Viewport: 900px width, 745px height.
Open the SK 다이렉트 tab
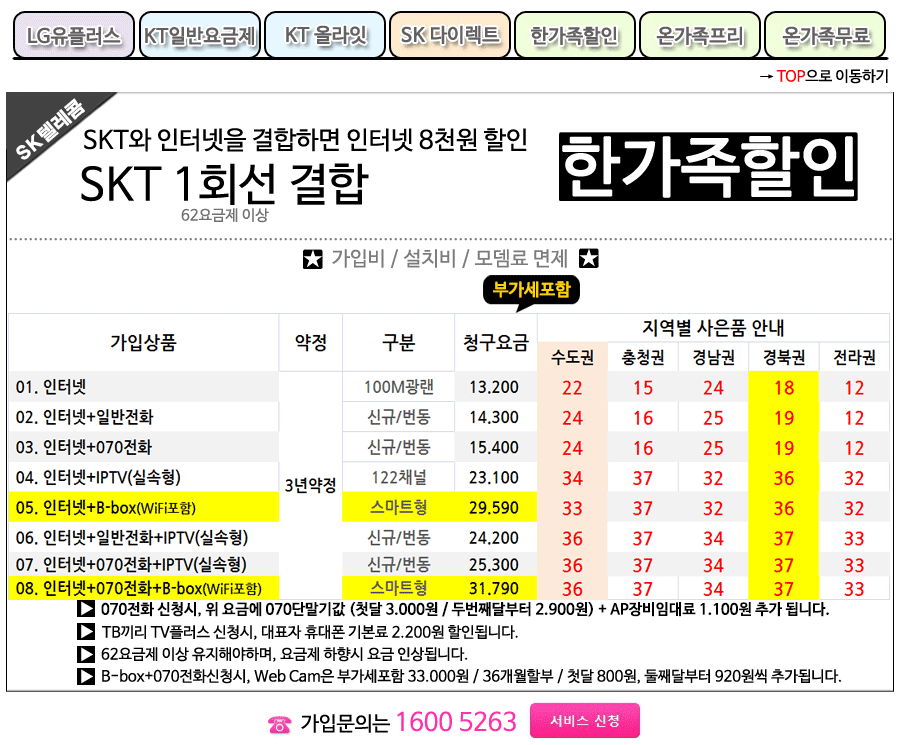pos(450,37)
